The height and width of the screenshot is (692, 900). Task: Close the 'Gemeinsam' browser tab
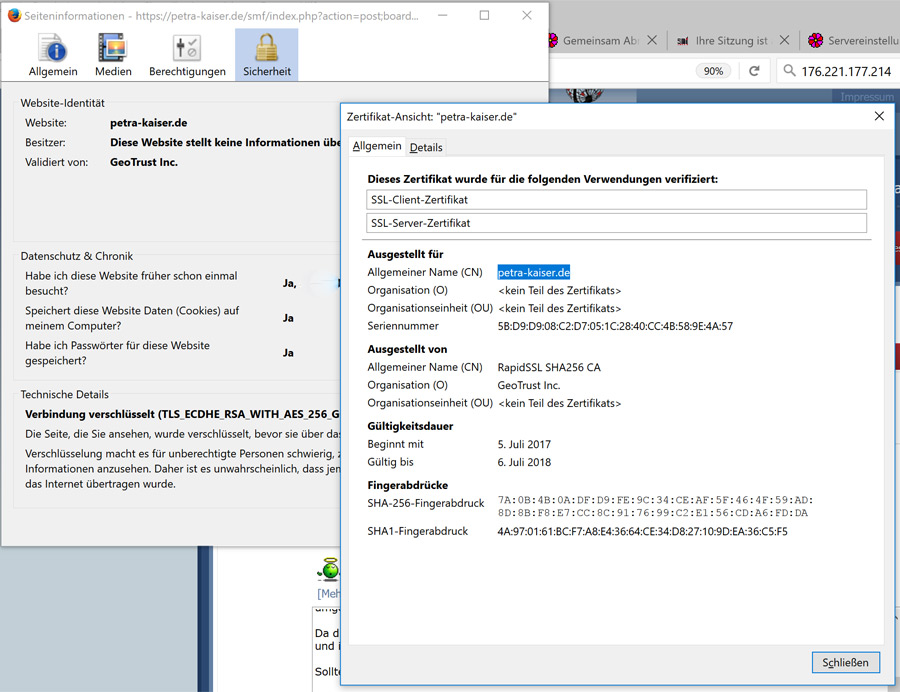coord(652,41)
